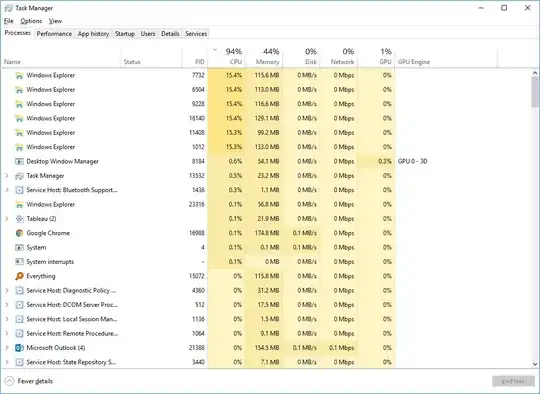This screenshot has width=540, height=394.
Task: Click Task Manager title bar icon
Action: (9, 8)
